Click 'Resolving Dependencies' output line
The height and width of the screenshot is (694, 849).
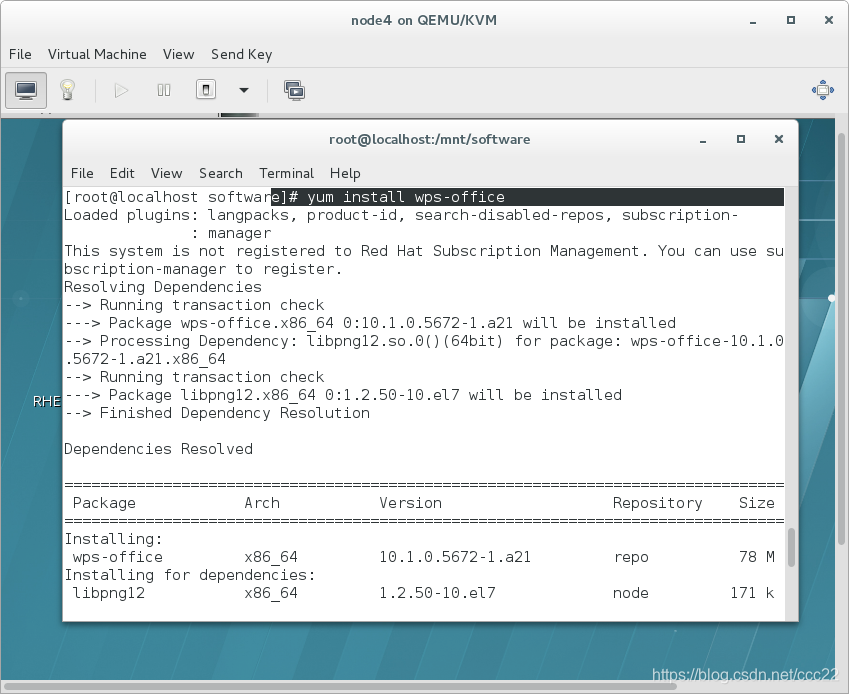[x=162, y=287]
